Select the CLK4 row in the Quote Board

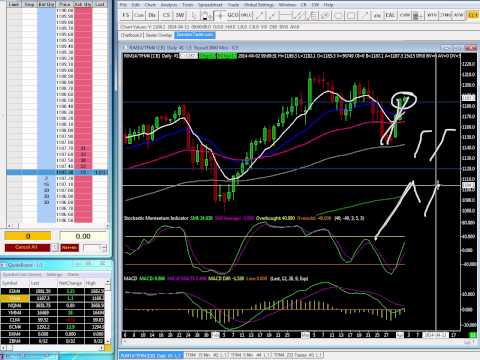(53, 320)
